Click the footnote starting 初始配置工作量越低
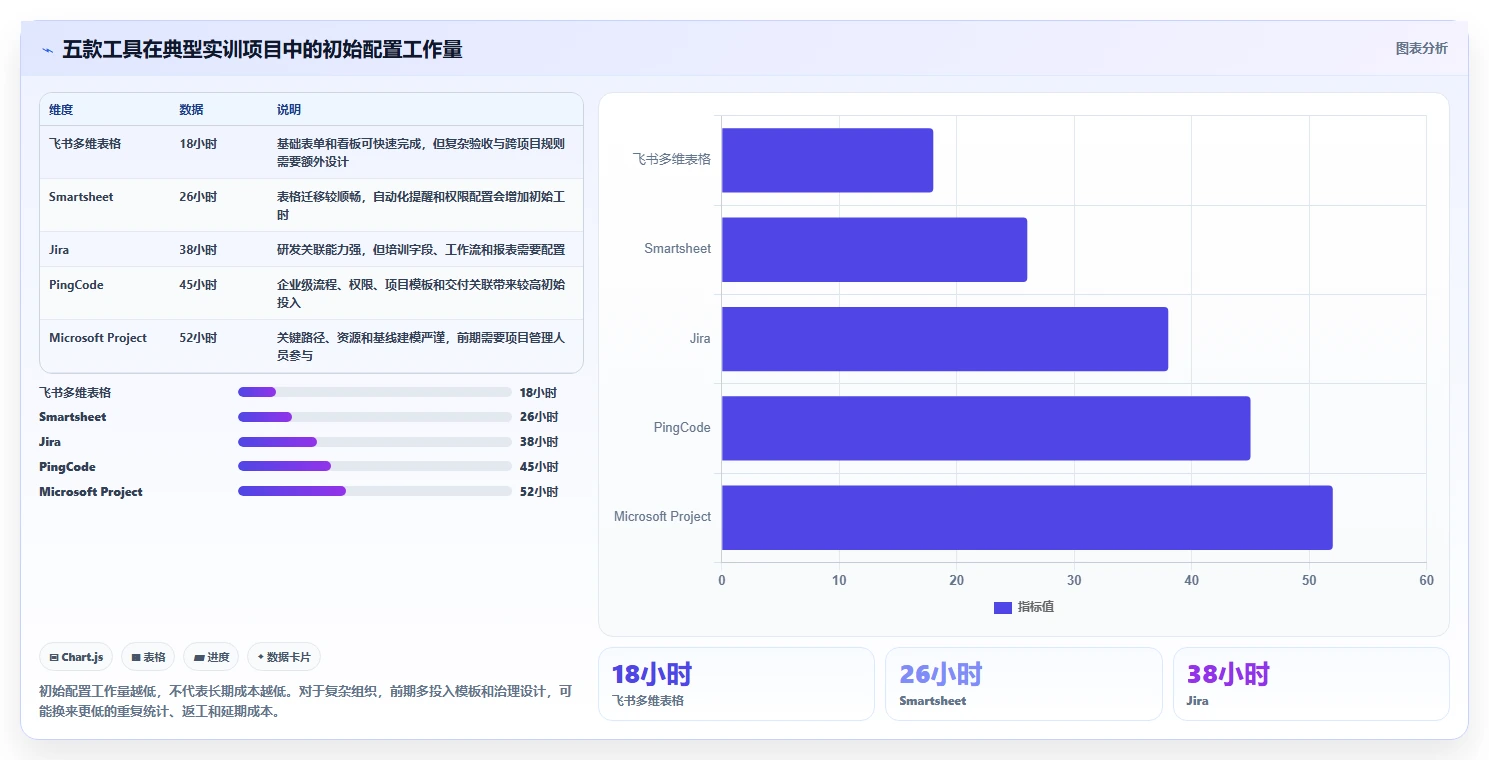This screenshot has width=1489, height=760. (x=306, y=701)
